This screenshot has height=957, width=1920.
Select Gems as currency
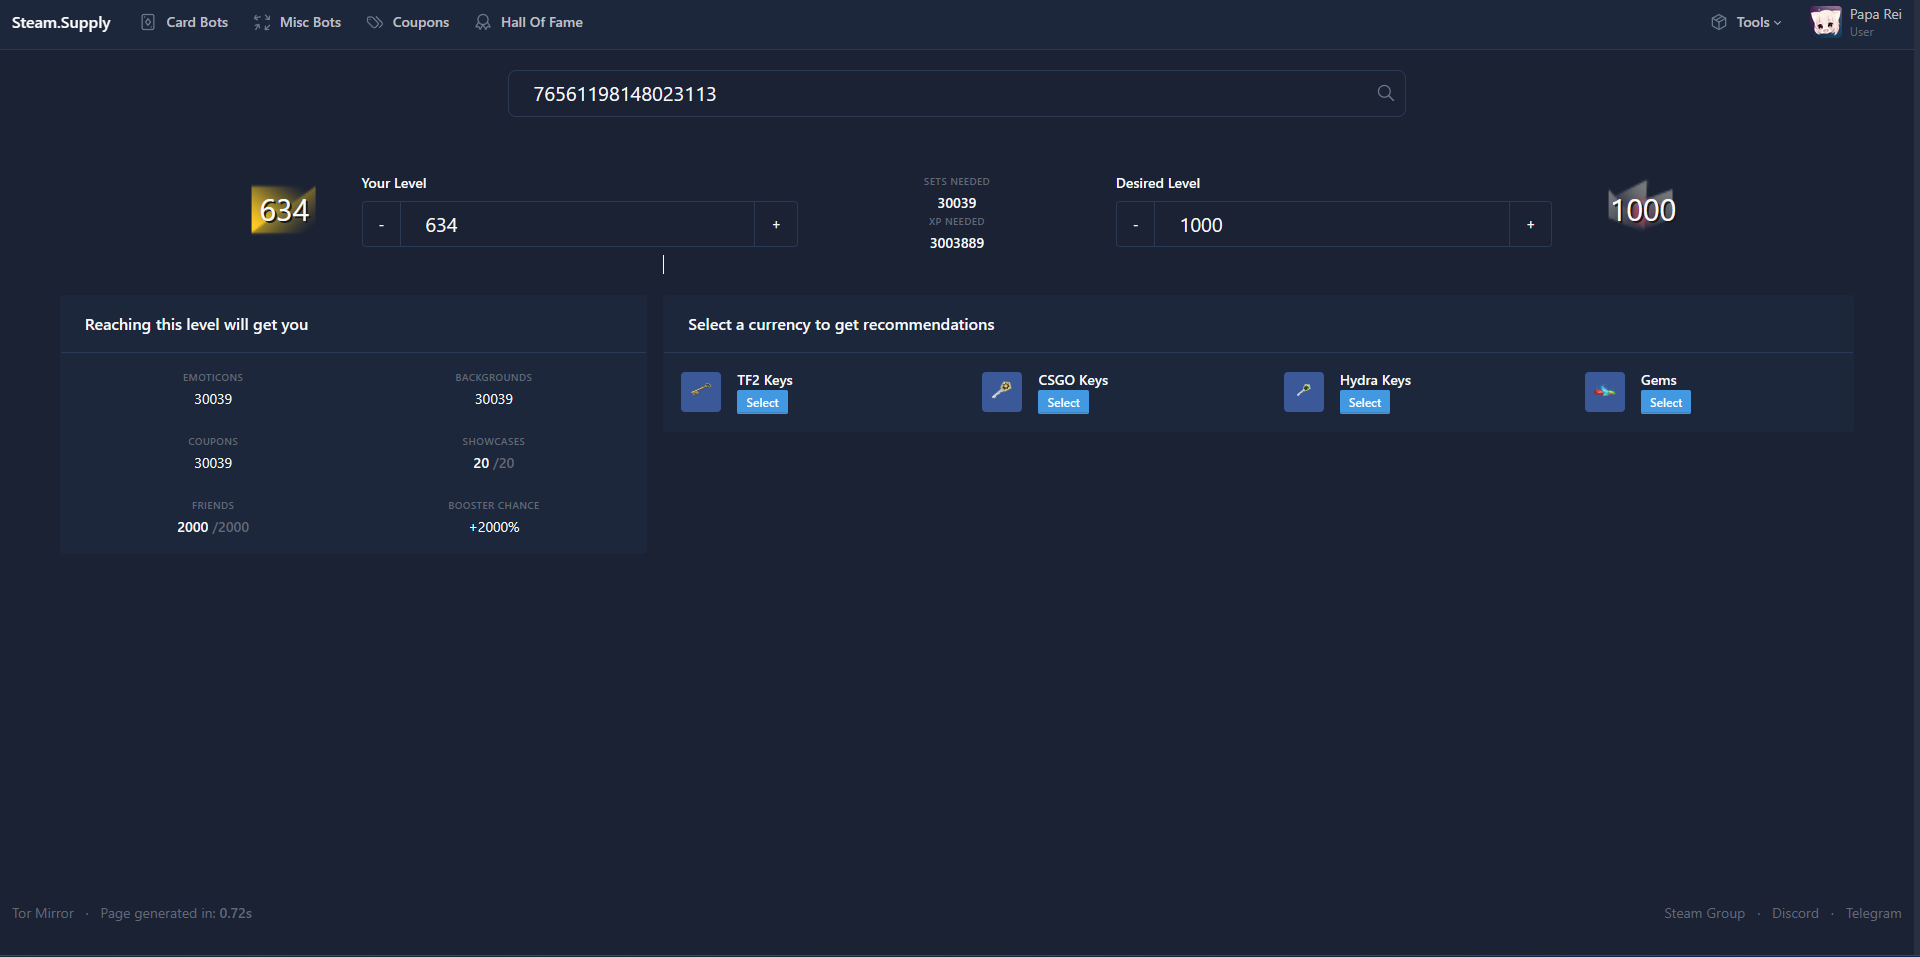[x=1666, y=402]
